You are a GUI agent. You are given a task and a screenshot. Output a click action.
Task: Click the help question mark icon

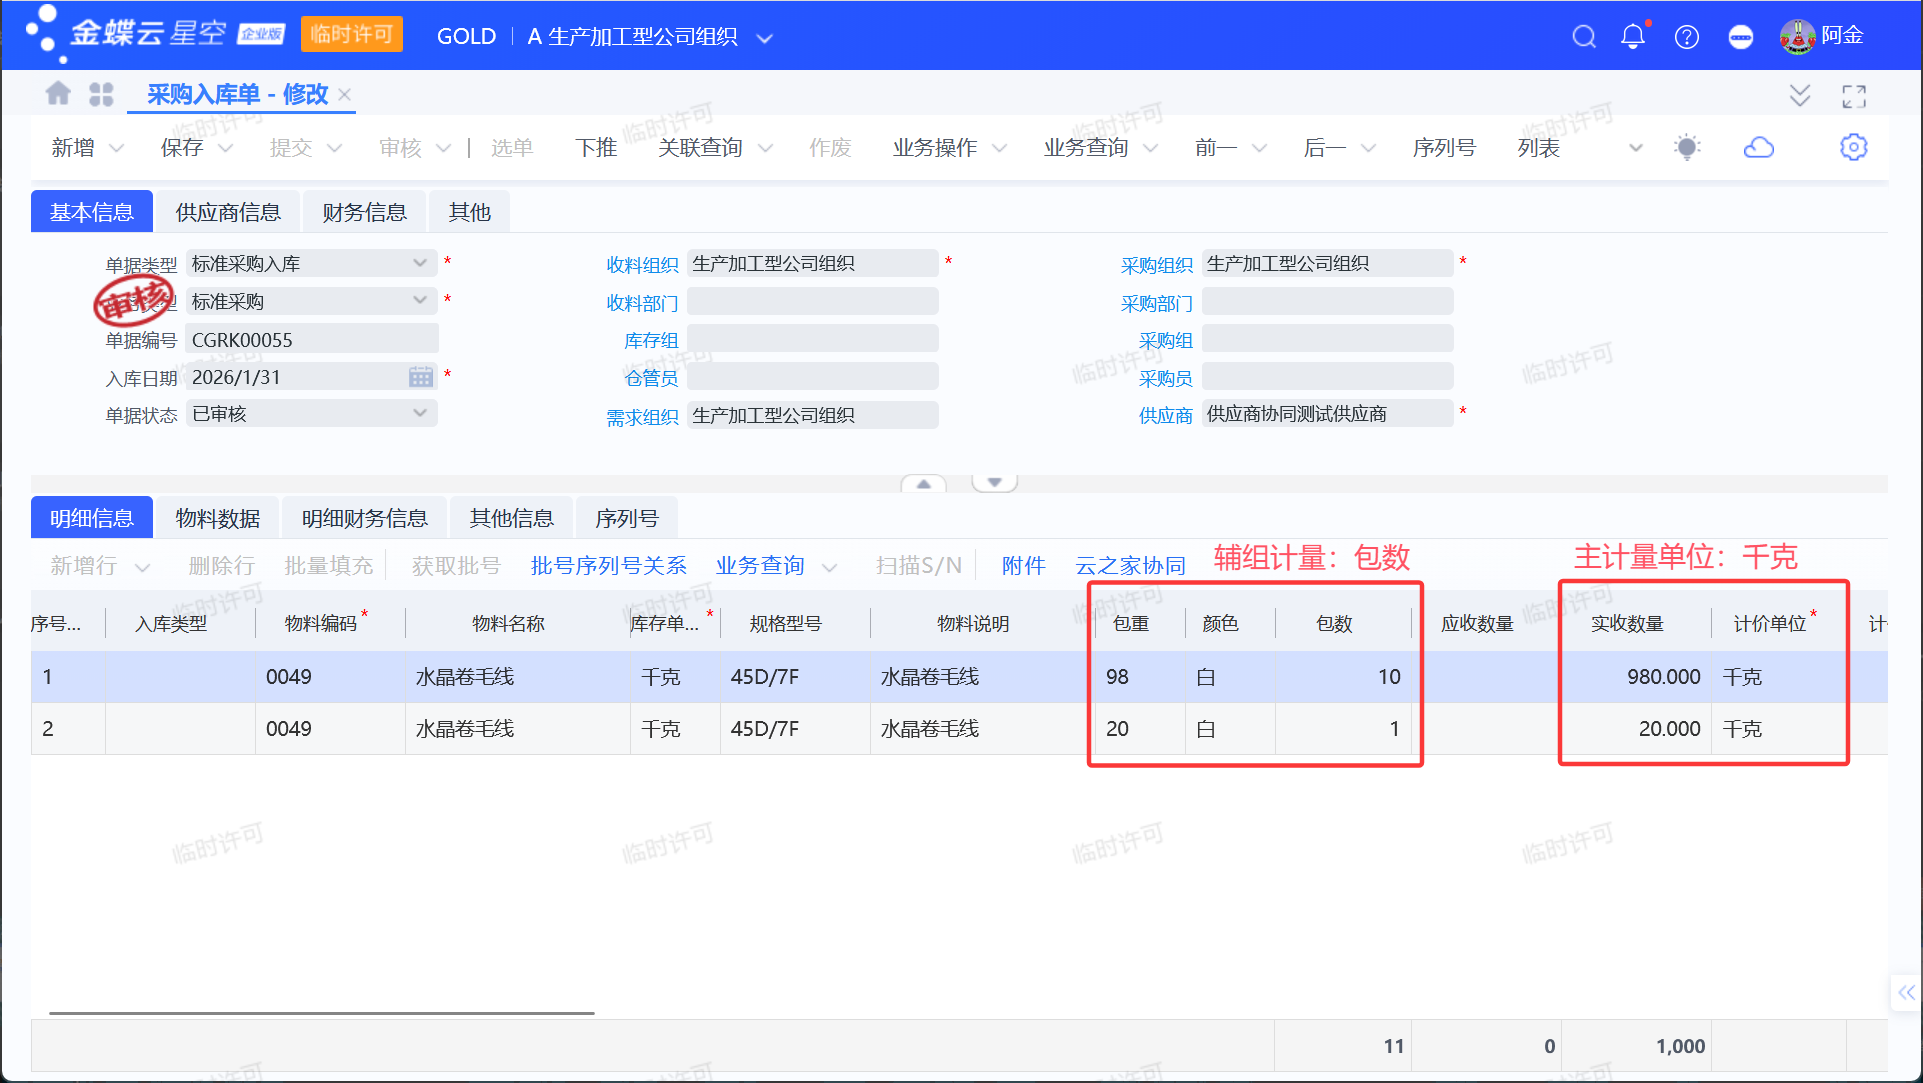pos(1686,37)
